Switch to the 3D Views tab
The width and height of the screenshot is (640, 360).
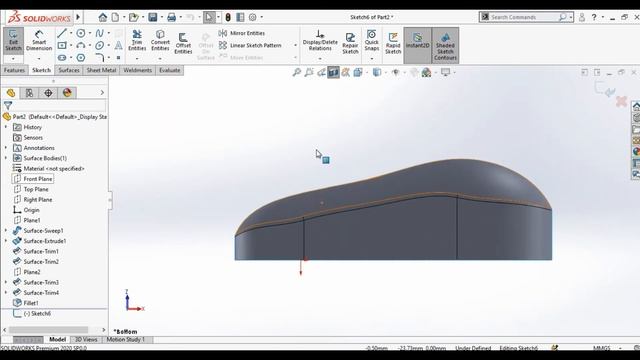(86, 340)
